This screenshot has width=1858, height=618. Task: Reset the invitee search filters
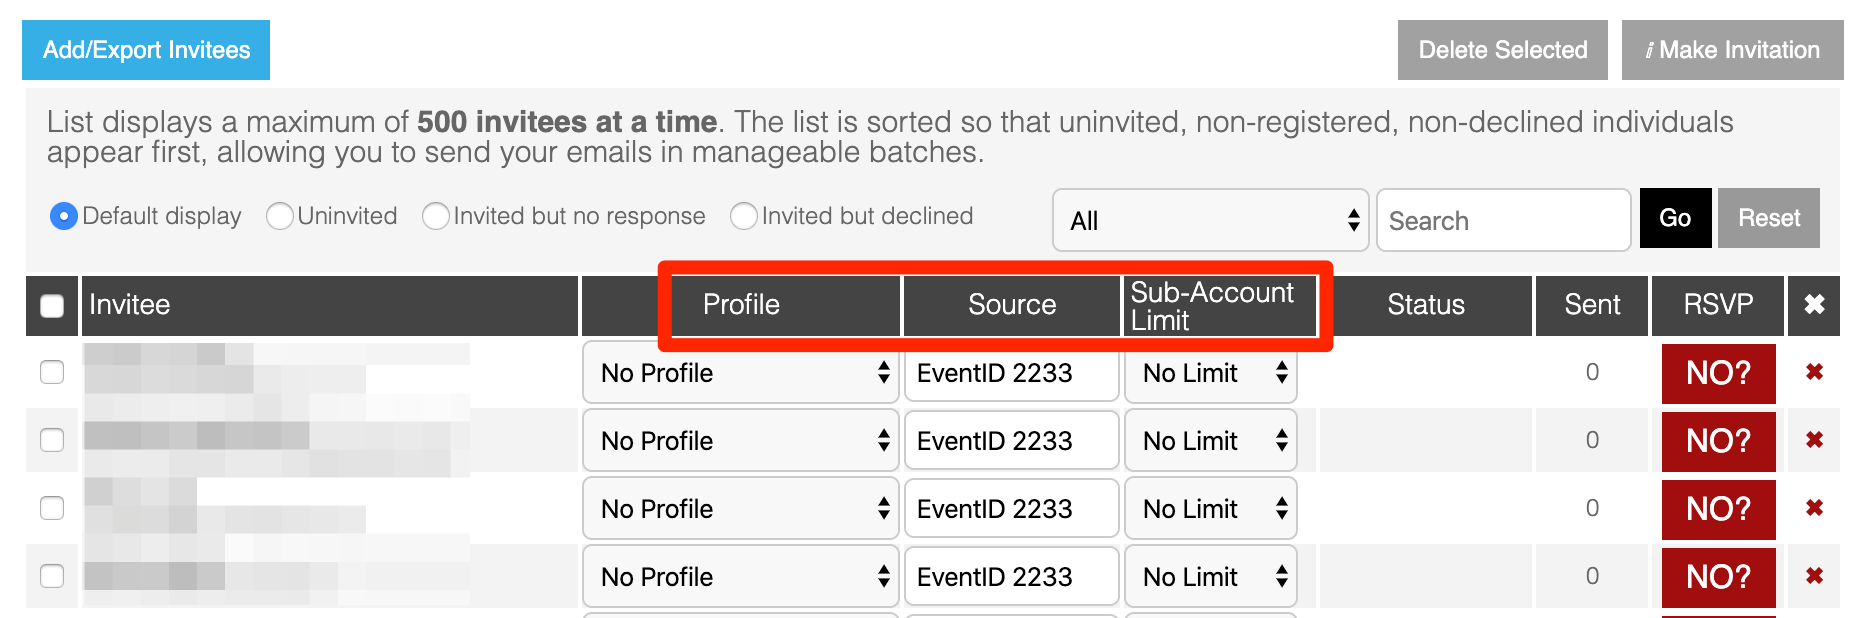coord(1768,218)
